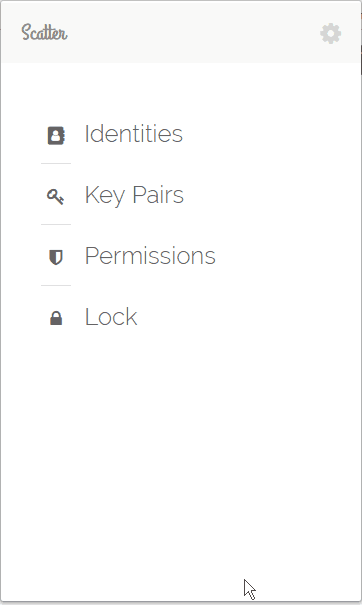The image size is (362, 605).
Task: Click the padlock icon beside Lock
Action: (56, 318)
